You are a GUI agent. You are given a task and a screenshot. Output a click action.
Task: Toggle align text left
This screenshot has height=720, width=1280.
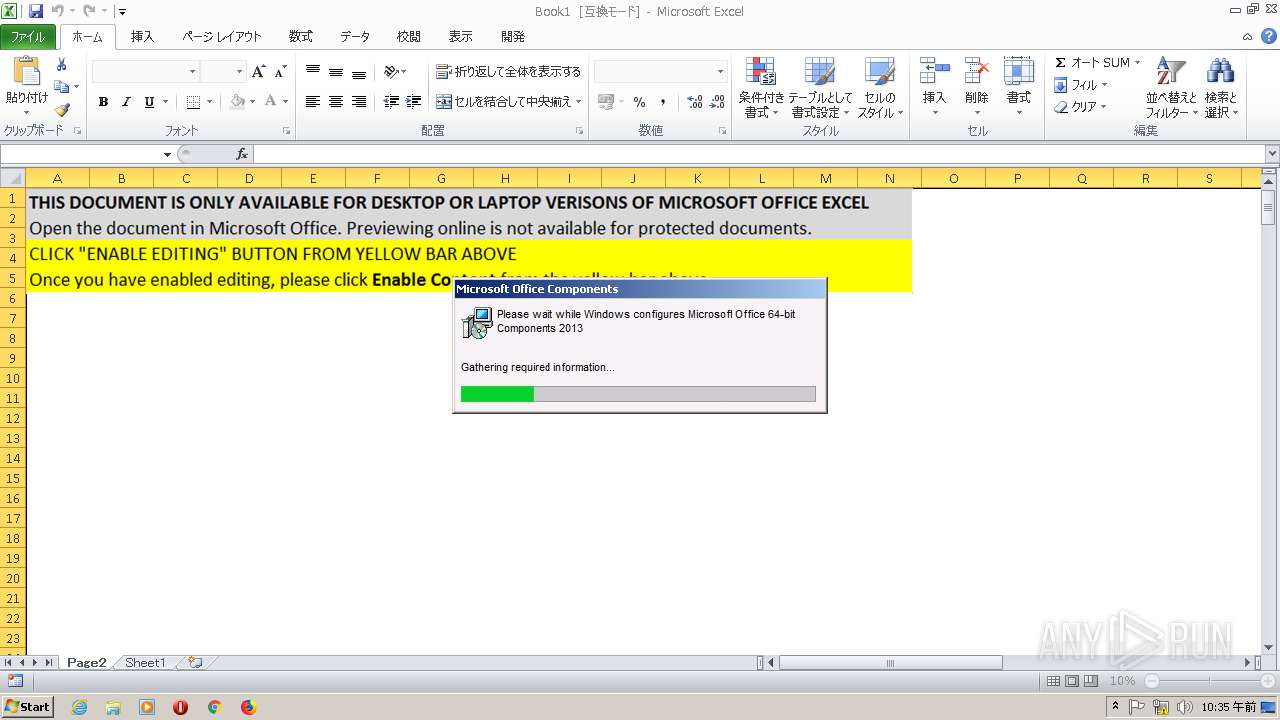pyautogui.click(x=313, y=102)
